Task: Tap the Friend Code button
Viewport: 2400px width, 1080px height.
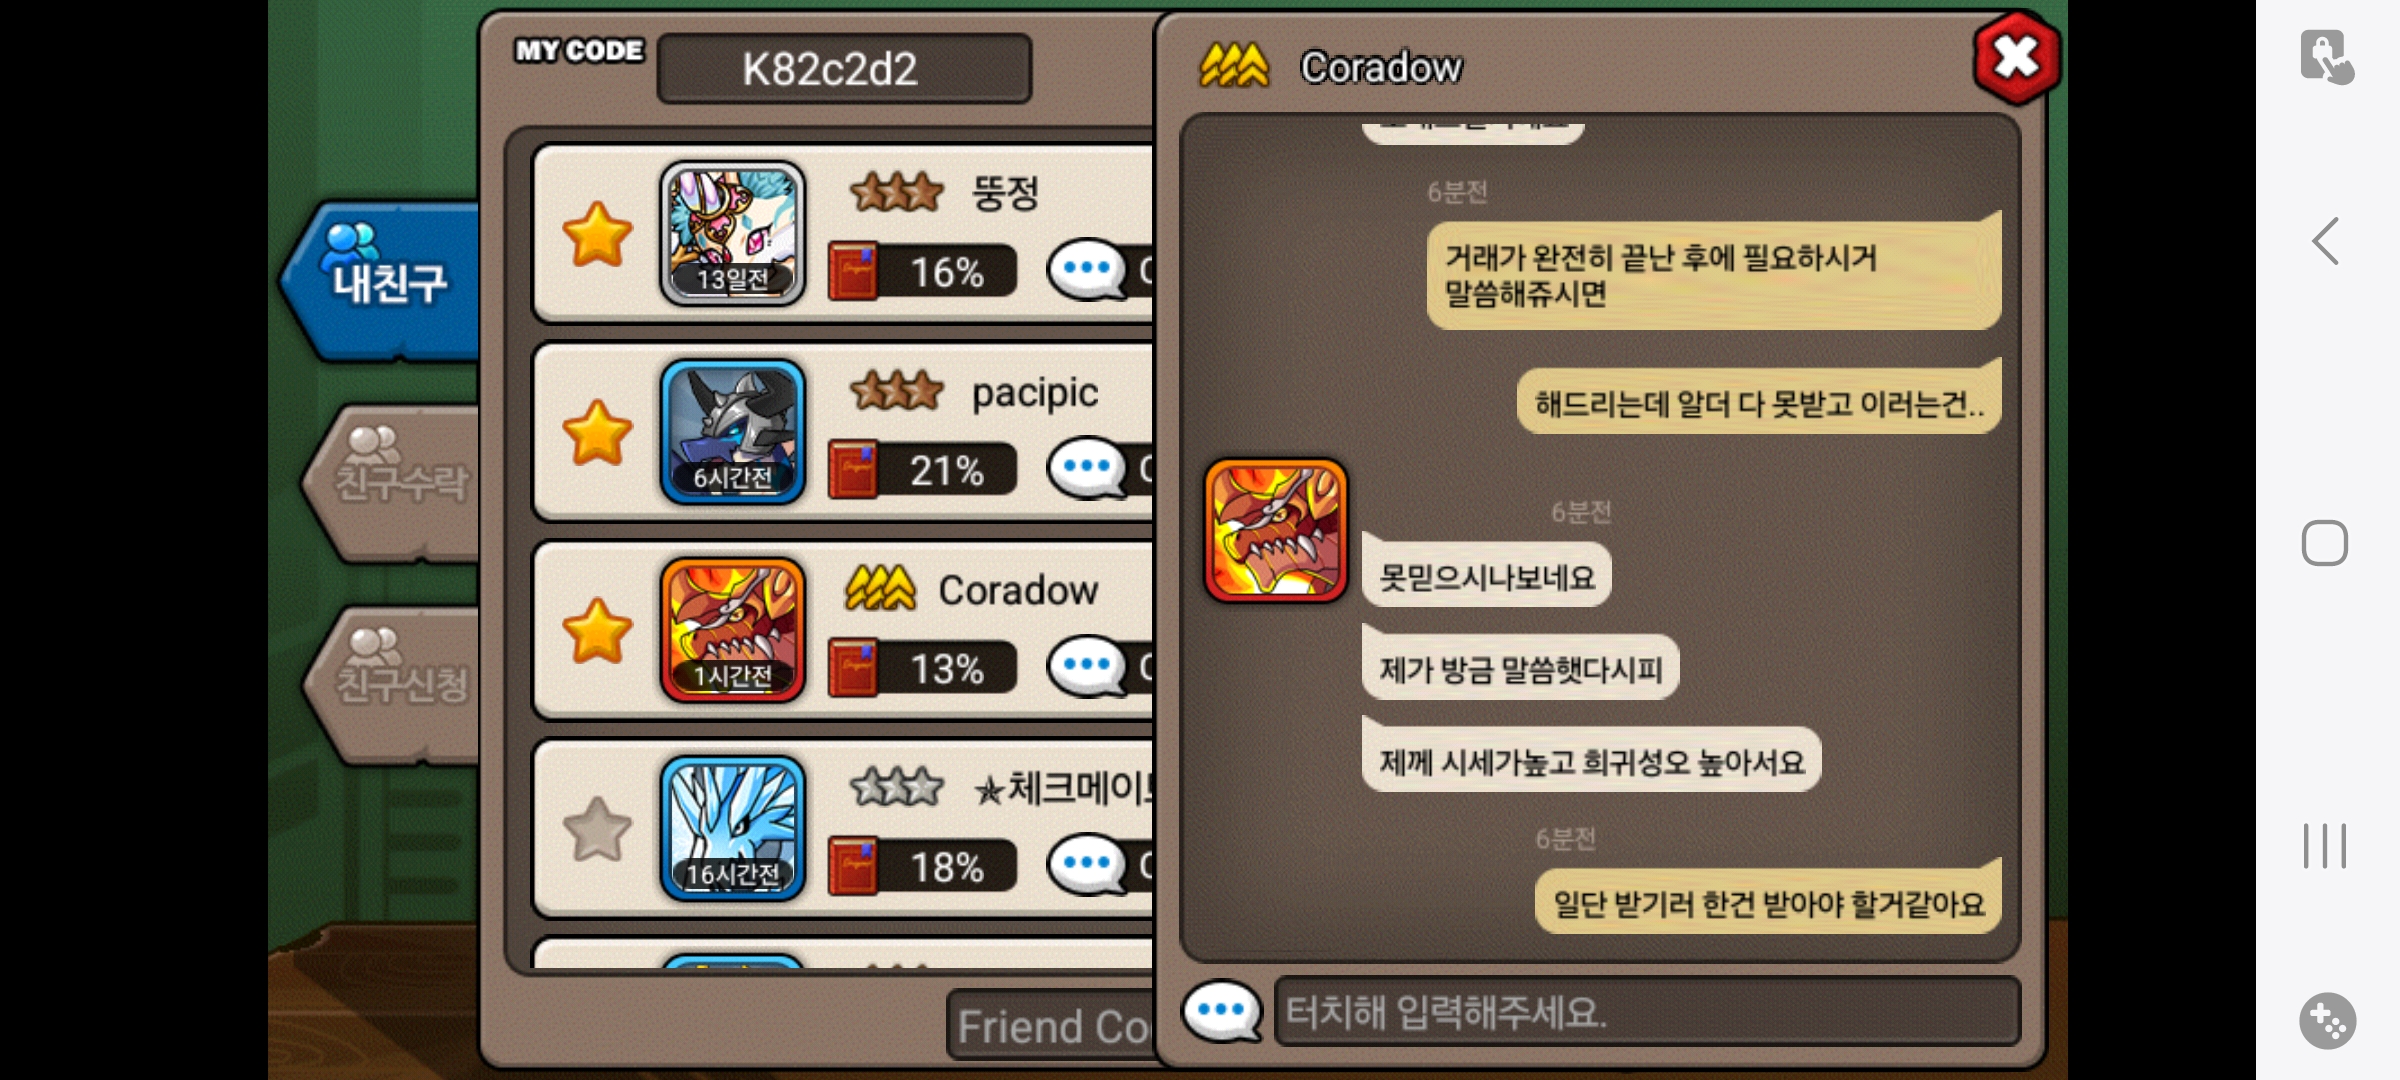Action: [x=1050, y=1025]
